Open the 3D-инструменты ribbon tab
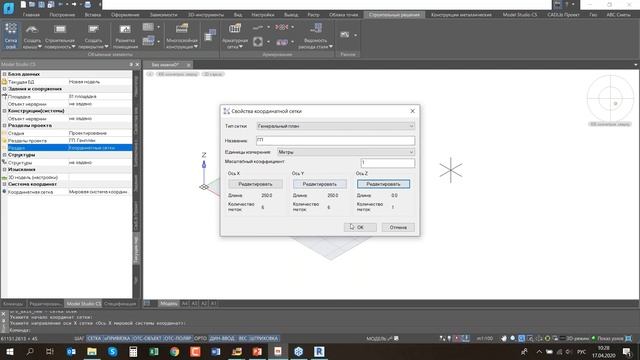Viewport: 640px width, 360px height. click(x=206, y=15)
